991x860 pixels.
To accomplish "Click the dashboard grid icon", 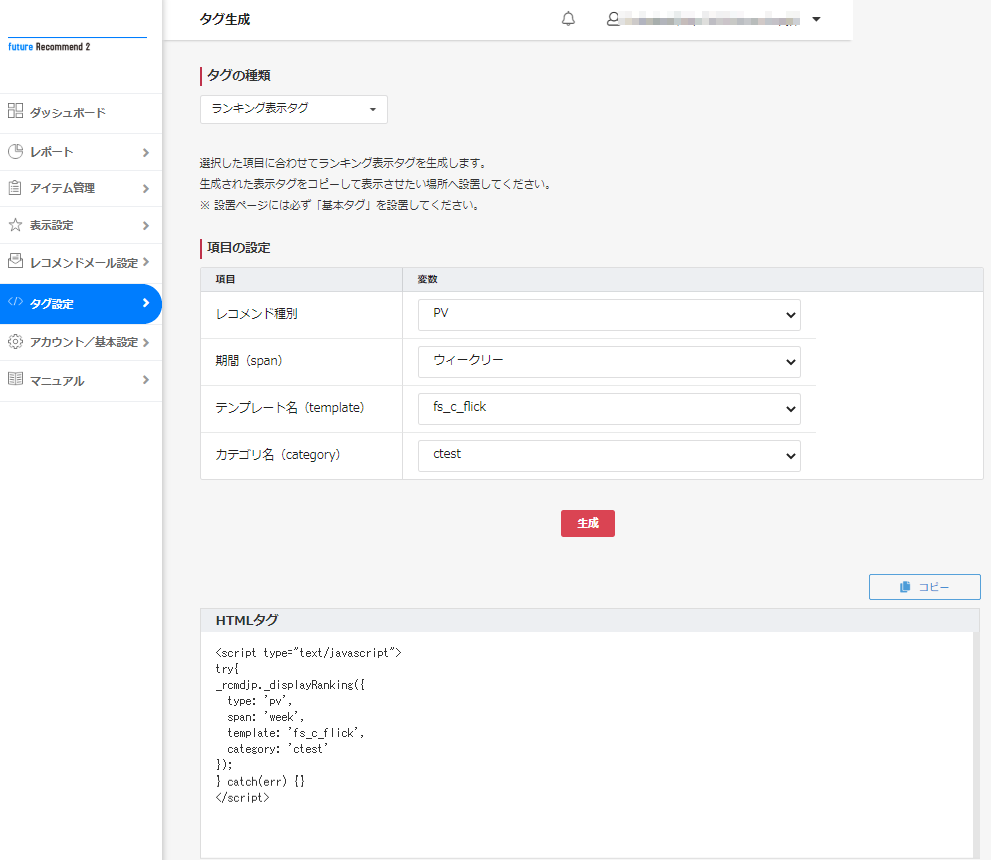I will pyautogui.click(x=15, y=111).
